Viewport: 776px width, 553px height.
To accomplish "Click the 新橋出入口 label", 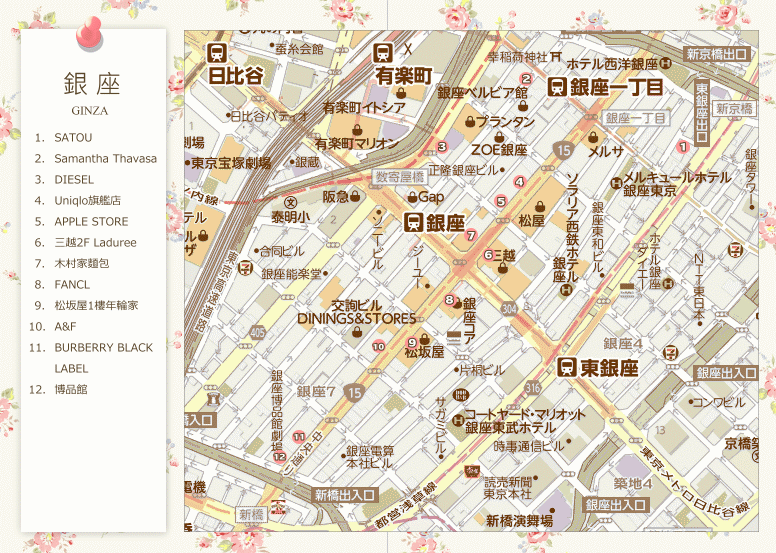I will click(345, 495).
